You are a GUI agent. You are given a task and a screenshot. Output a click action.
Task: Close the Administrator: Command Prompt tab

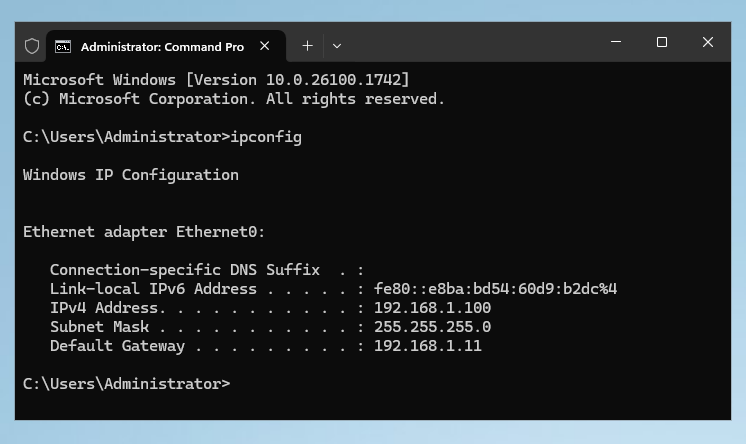[266, 46]
